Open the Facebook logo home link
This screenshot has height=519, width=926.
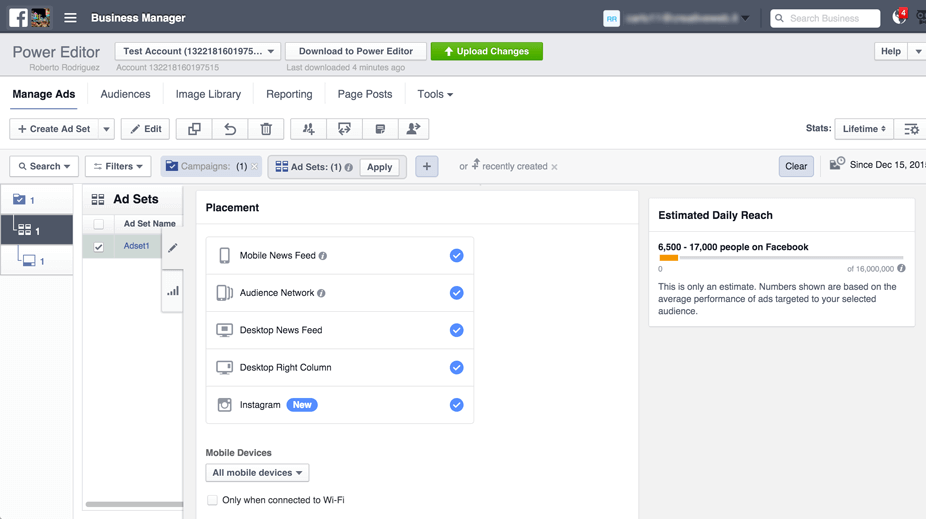point(18,18)
